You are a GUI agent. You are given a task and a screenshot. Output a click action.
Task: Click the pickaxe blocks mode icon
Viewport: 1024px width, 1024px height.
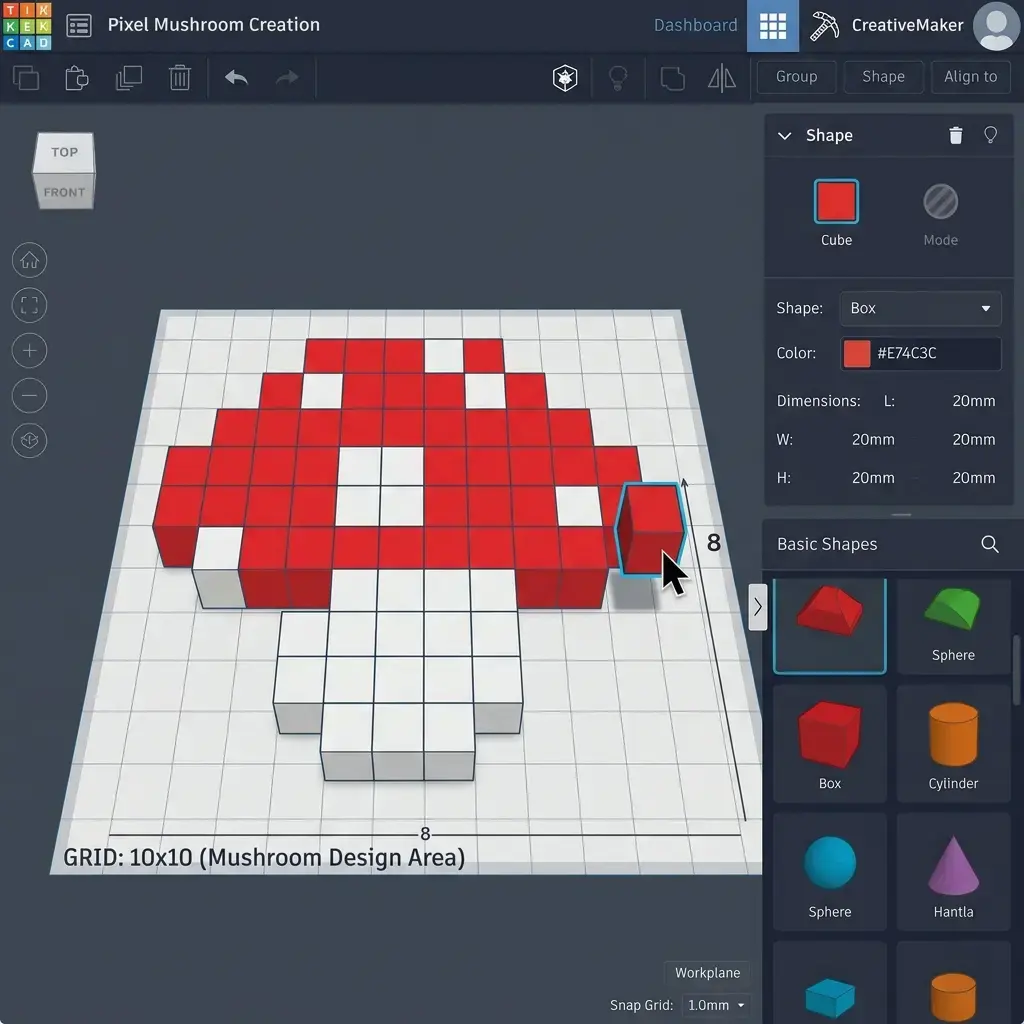coord(824,26)
